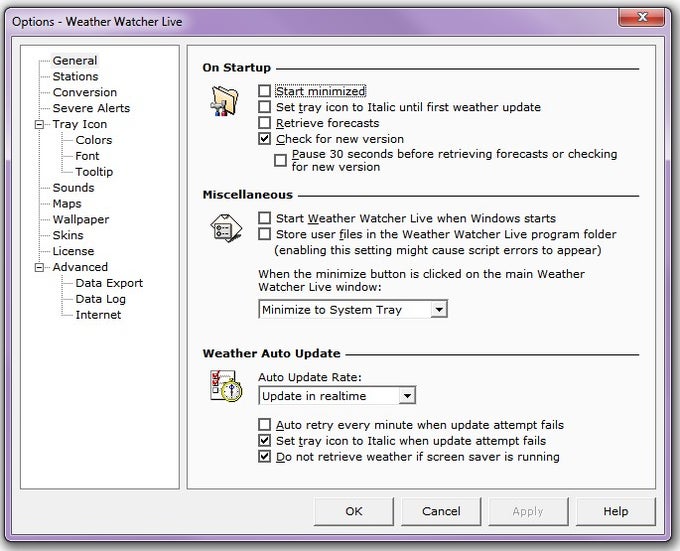
Task: Go to Severe Alerts settings
Action: point(91,108)
